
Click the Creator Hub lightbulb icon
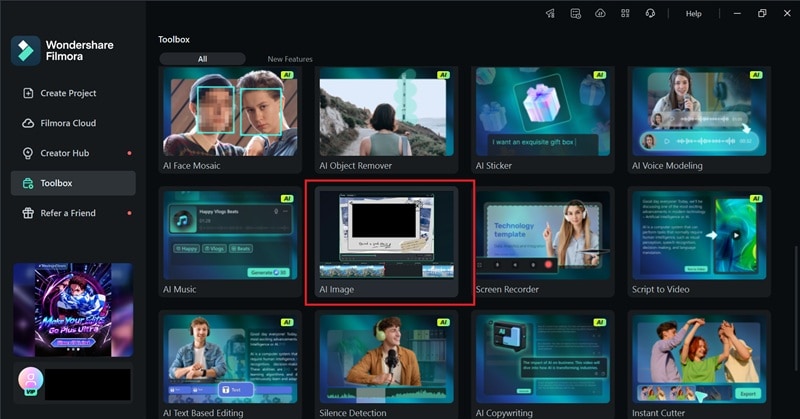pyautogui.click(x=28, y=153)
